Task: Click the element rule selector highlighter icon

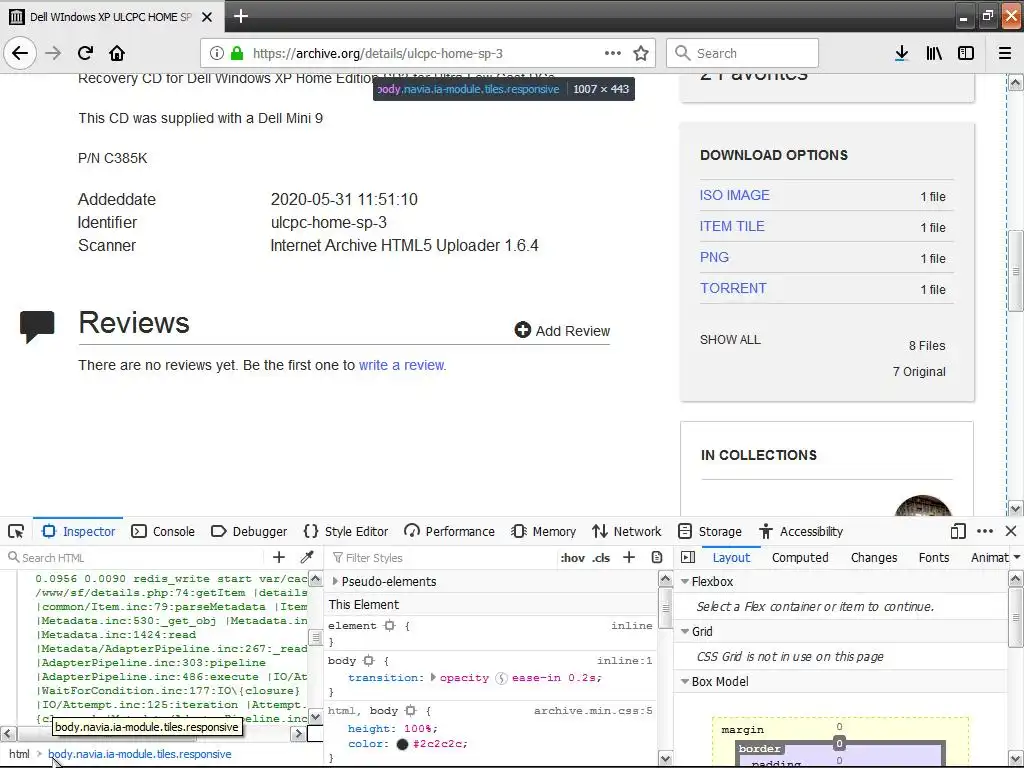Action: [x=390, y=626]
